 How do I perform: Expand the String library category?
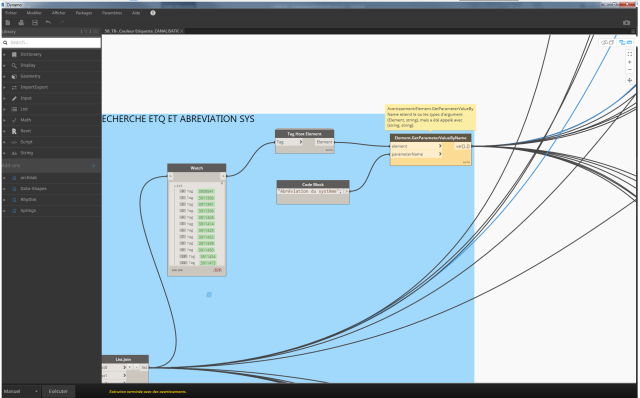(x=4, y=153)
